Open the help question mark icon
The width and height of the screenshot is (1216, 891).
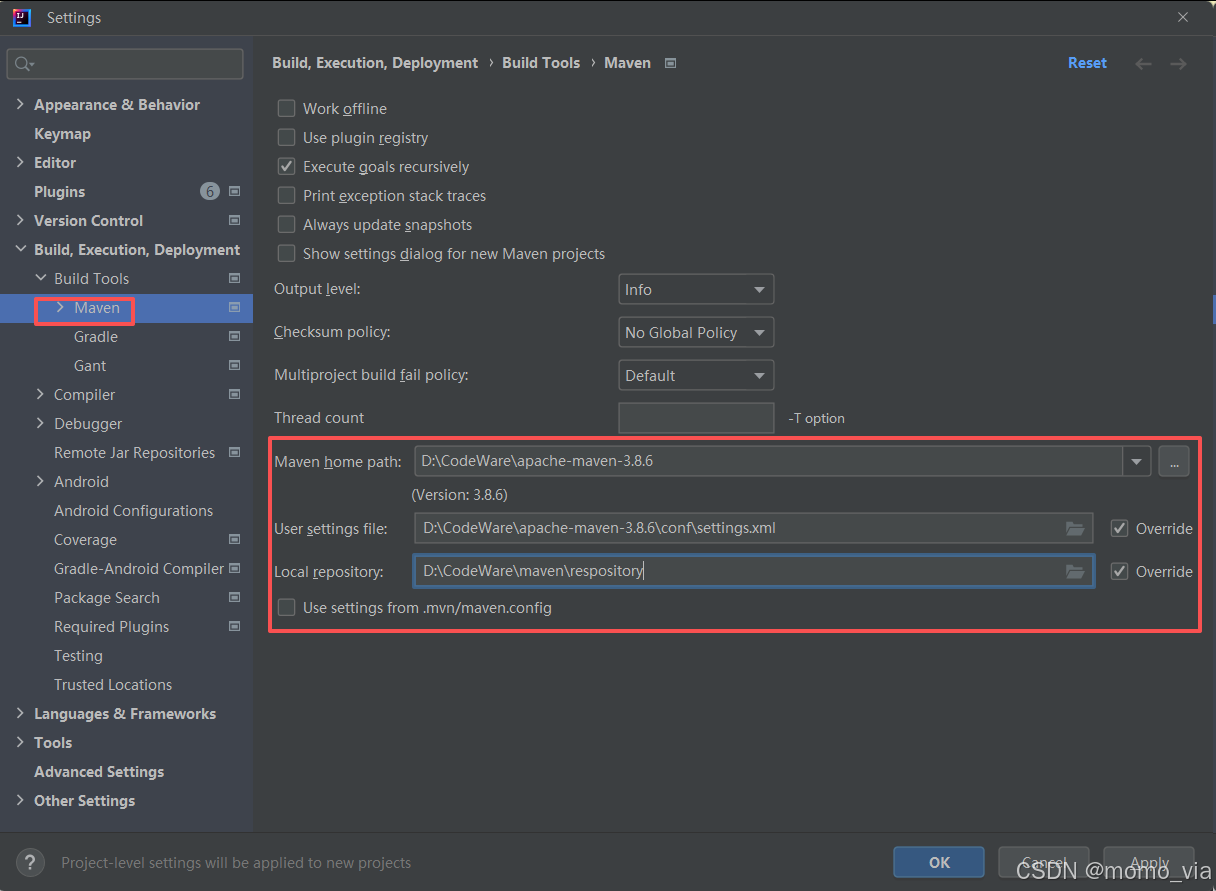click(x=31, y=862)
